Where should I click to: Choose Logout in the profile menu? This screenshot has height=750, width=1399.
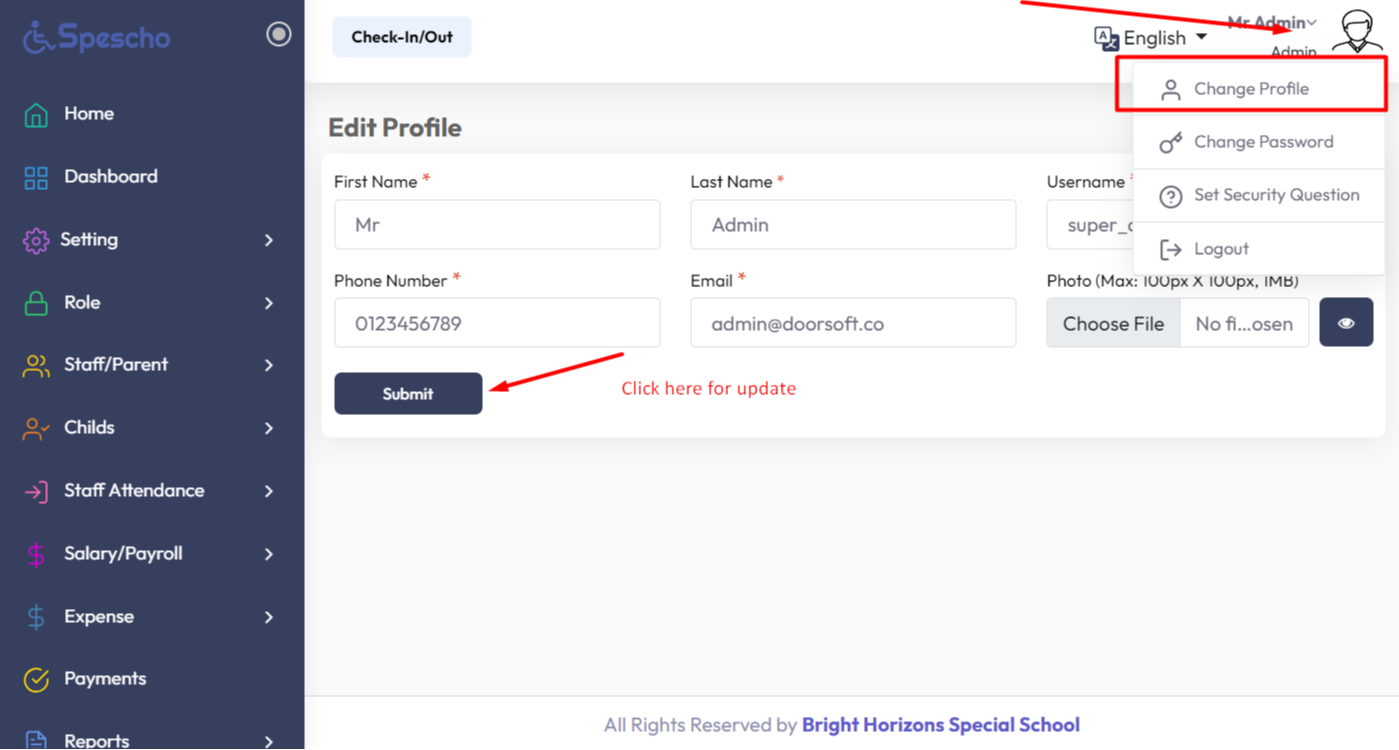[1221, 249]
